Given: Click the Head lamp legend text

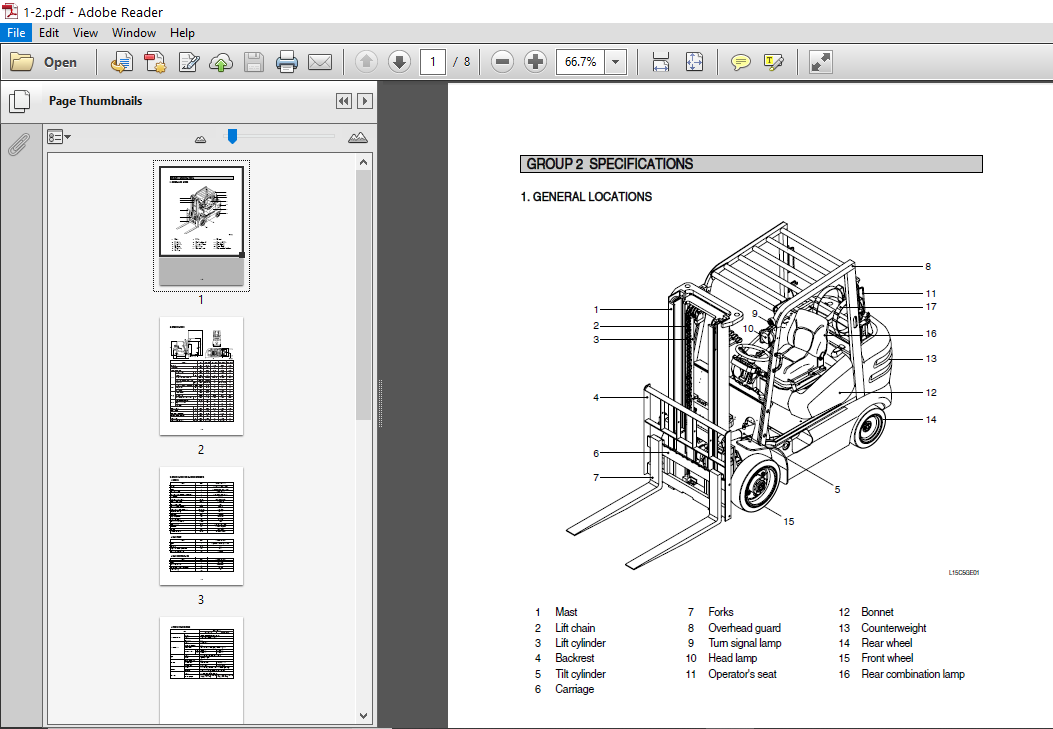Looking at the screenshot, I should [x=732, y=659].
